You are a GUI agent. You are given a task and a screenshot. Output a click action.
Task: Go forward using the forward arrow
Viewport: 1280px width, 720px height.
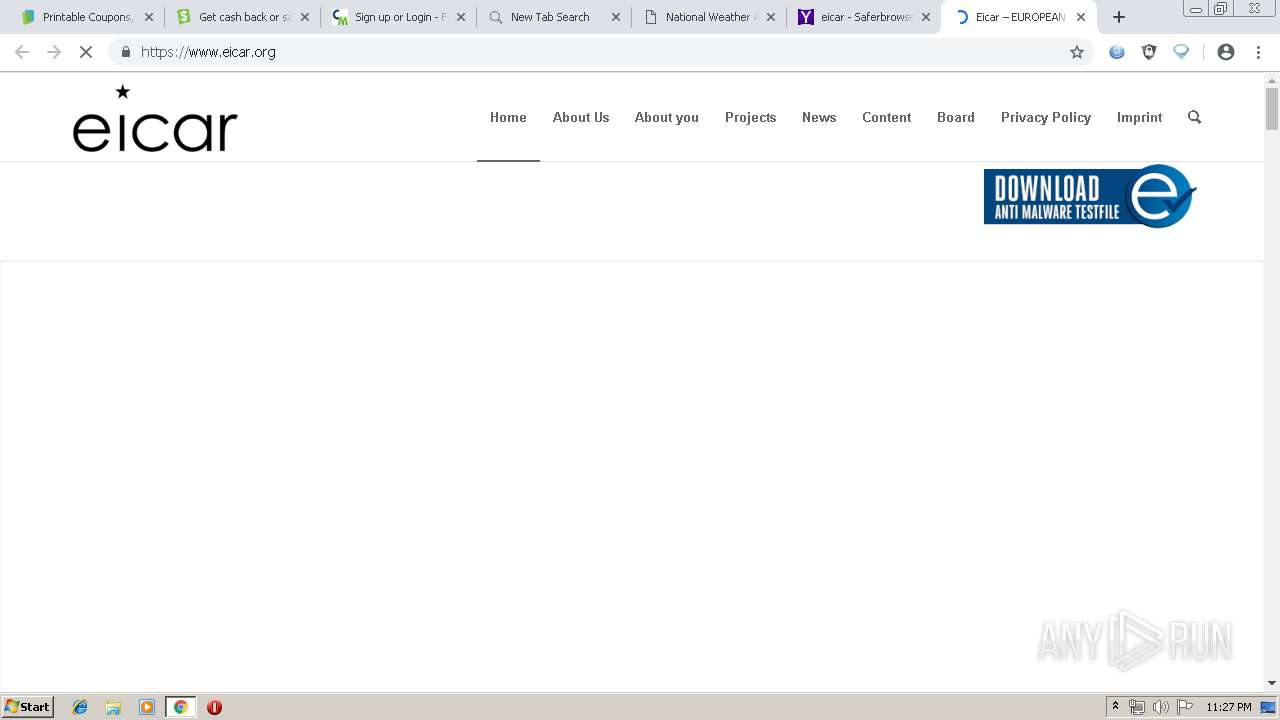coord(54,52)
